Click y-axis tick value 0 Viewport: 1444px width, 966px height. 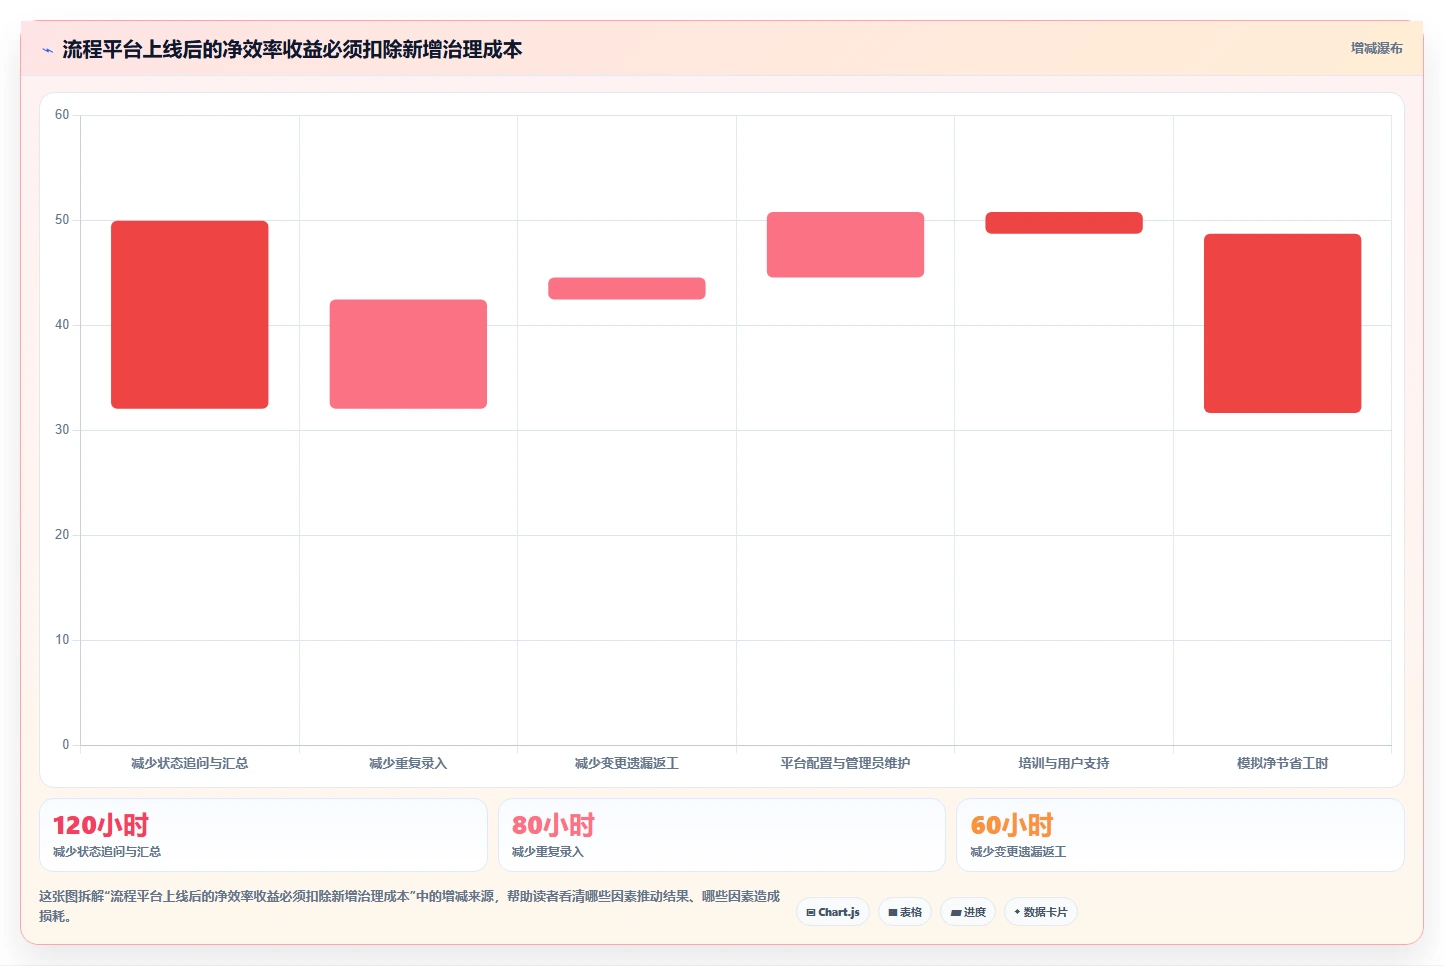click(x=66, y=745)
